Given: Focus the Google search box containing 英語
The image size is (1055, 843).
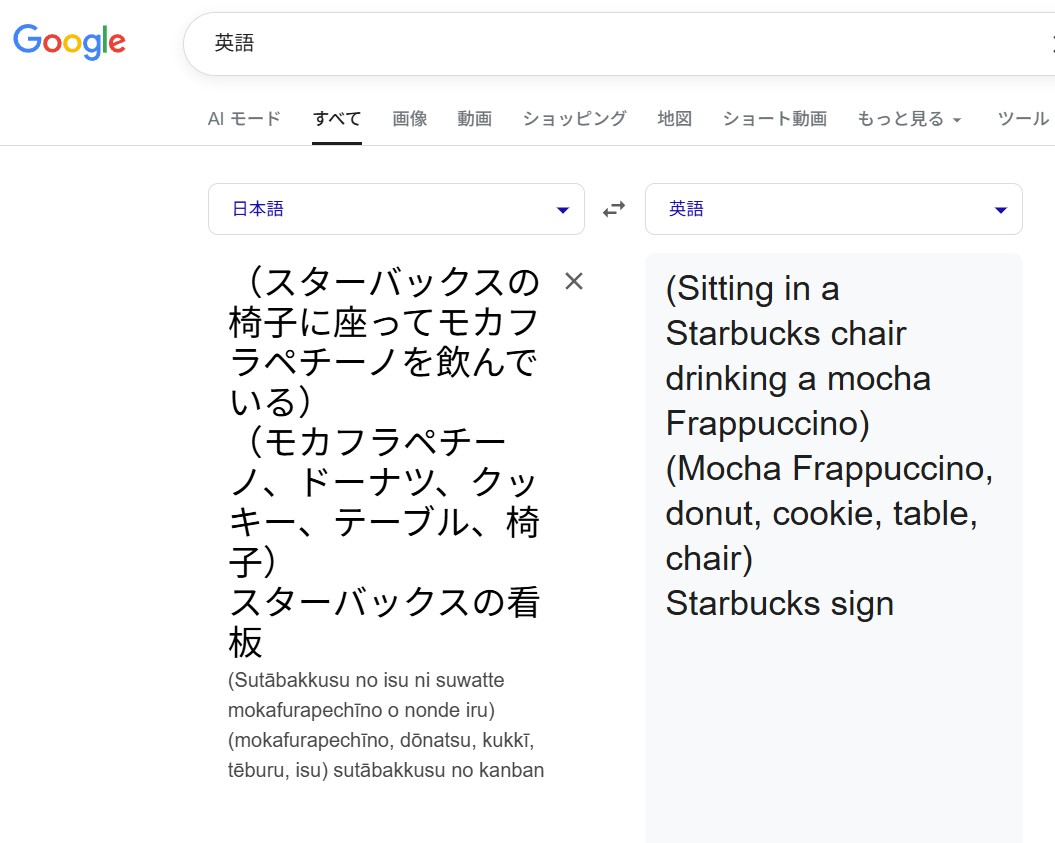Looking at the screenshot, I should click(600, 44).
